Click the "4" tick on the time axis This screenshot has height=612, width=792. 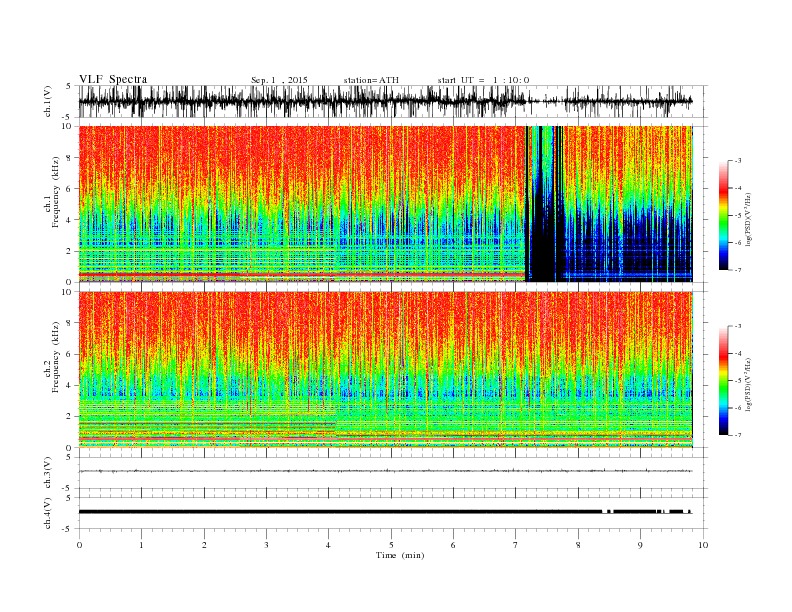pyautogui.click(x=328, y=545)
